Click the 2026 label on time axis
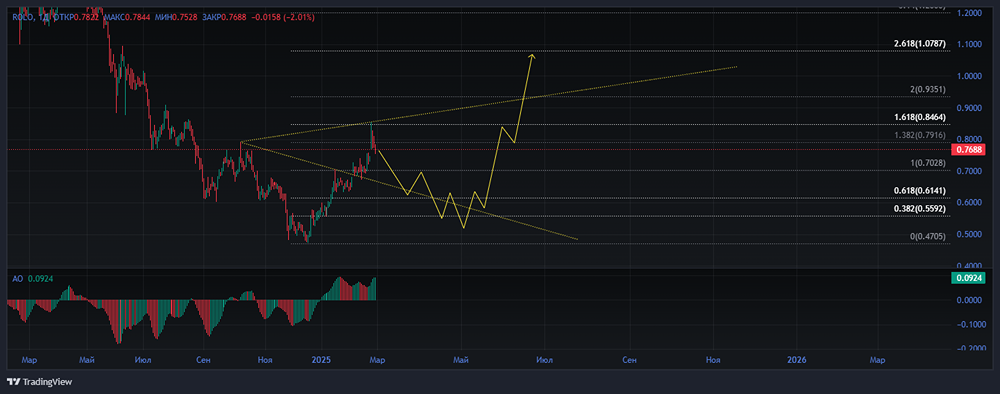The height and width of the screenshot is (394, 1000). point(797,360)
